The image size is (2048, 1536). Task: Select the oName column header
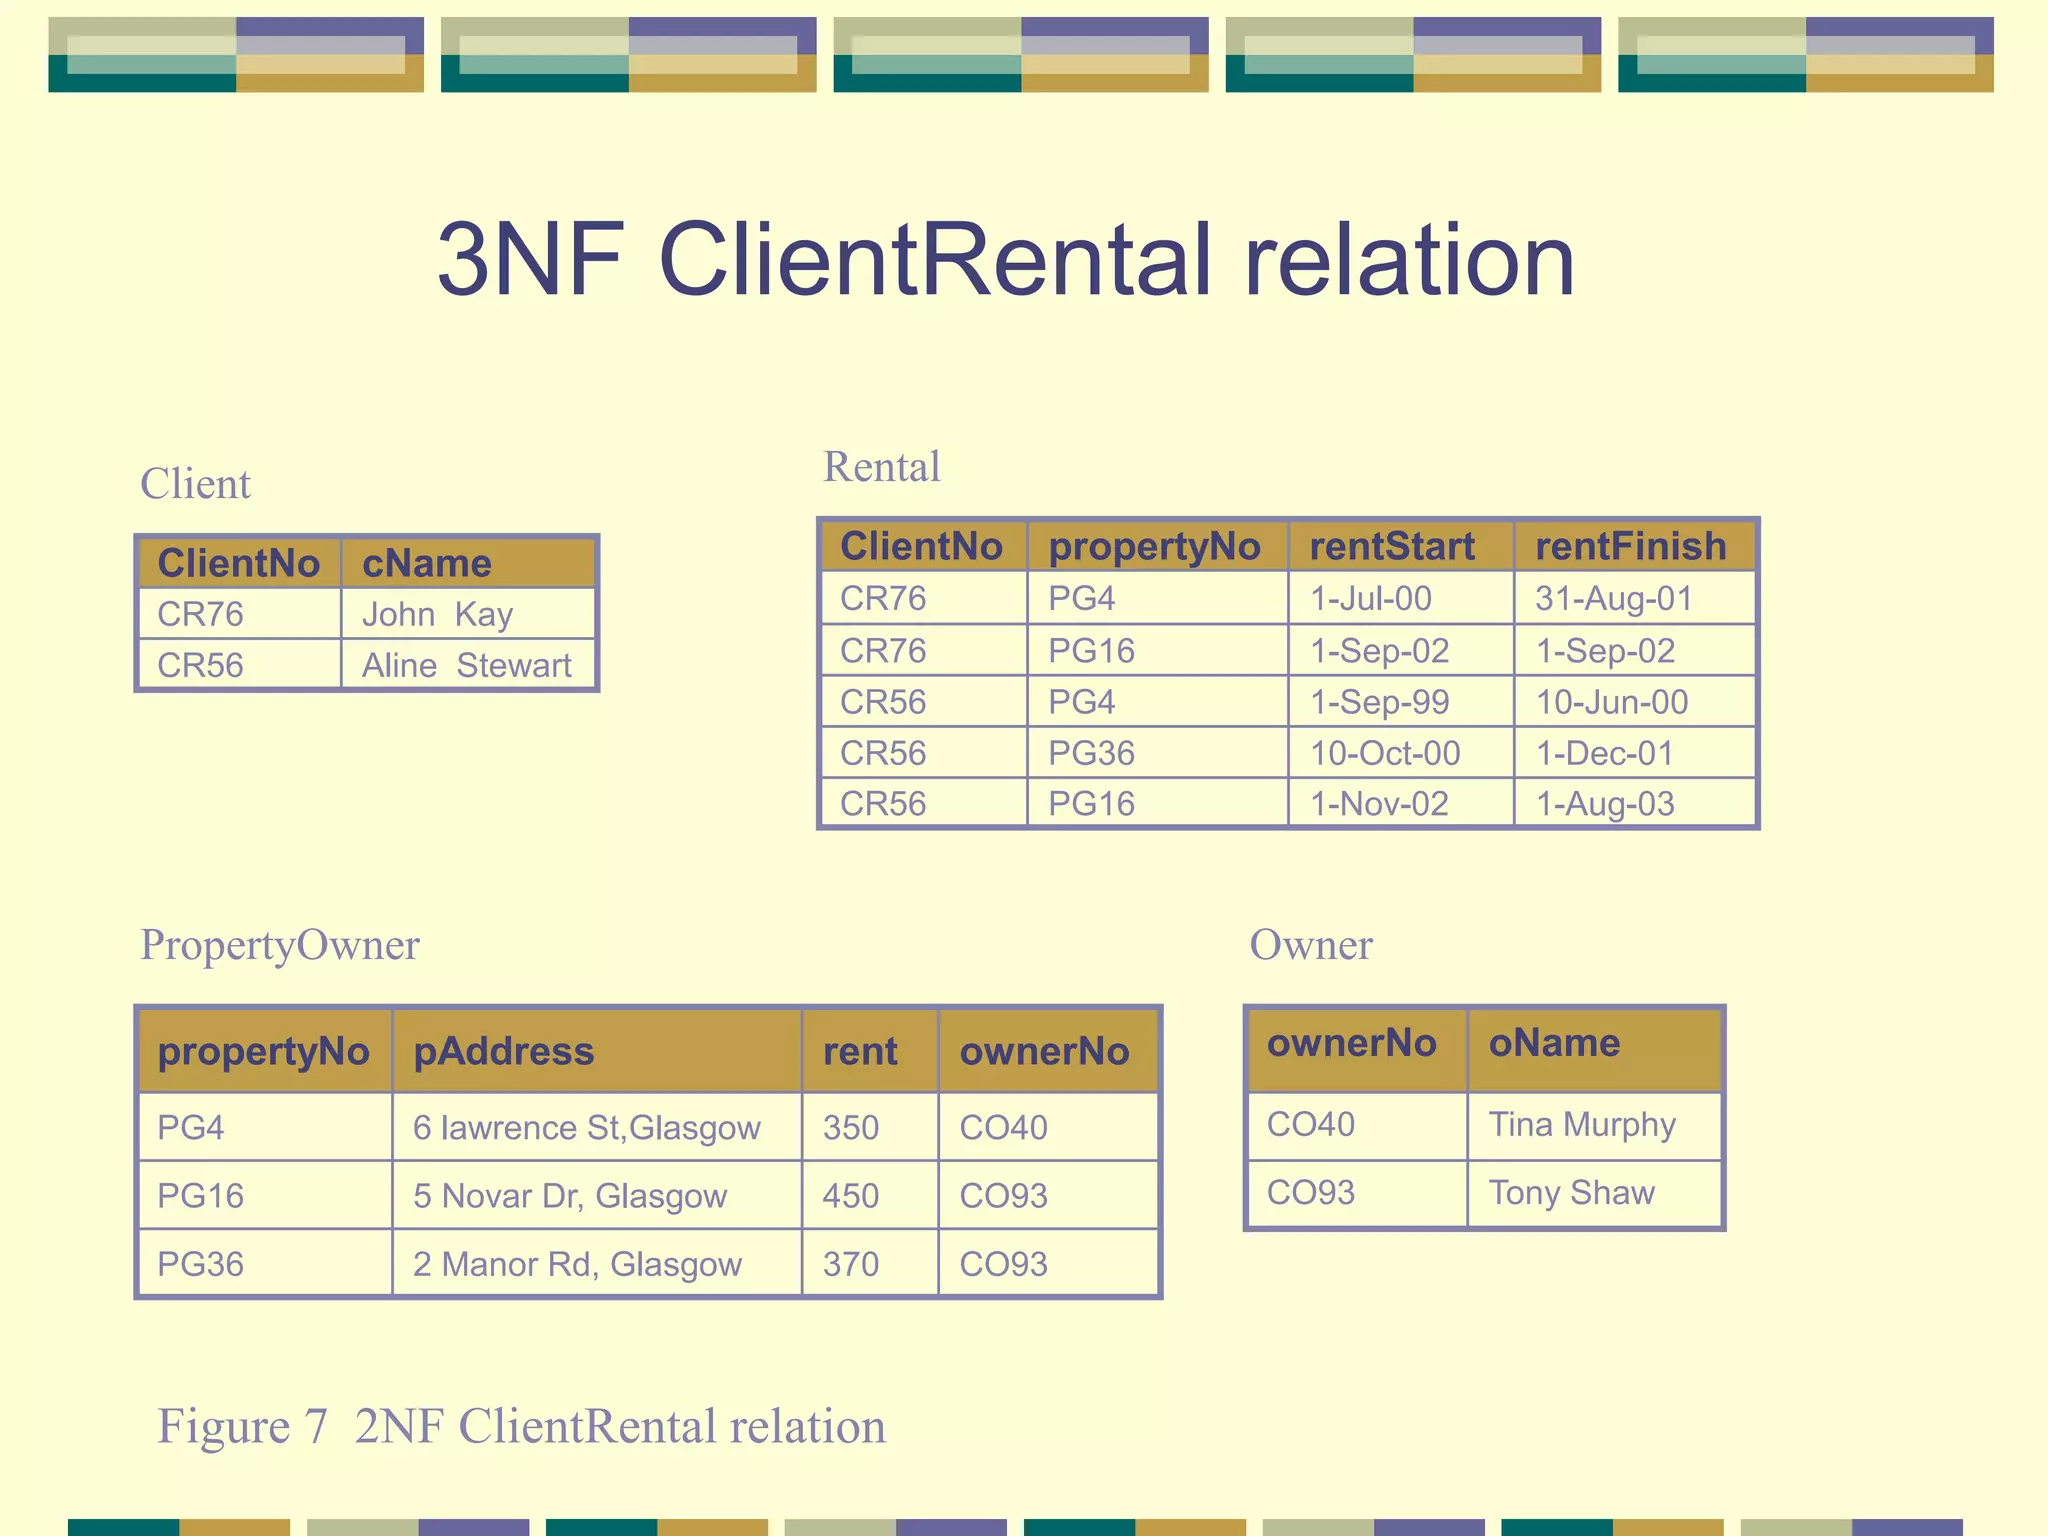pyautogui.click(x=1553, y=1043)
